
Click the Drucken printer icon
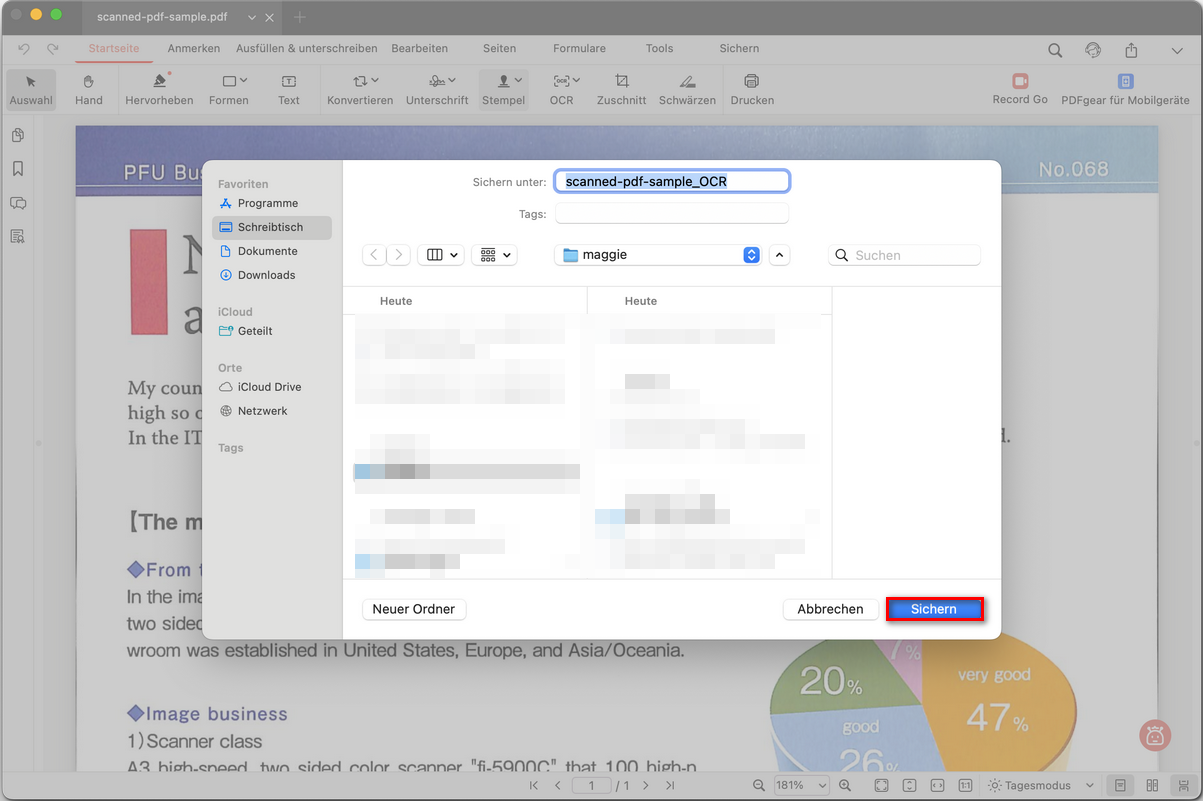[x=751, y=81]
